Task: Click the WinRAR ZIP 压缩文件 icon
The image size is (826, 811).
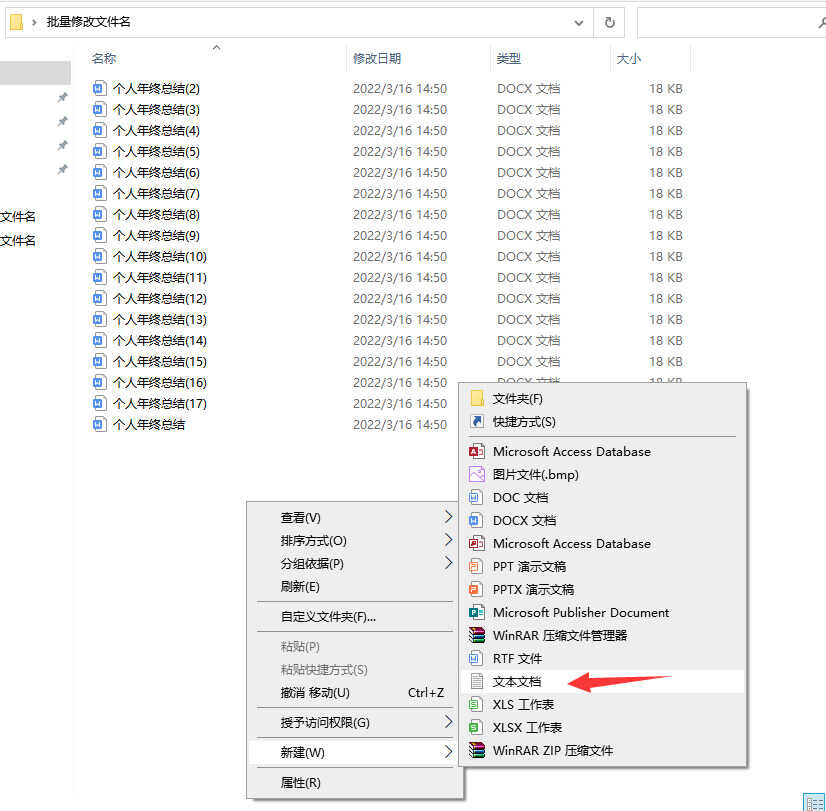Action: (477, 750)
